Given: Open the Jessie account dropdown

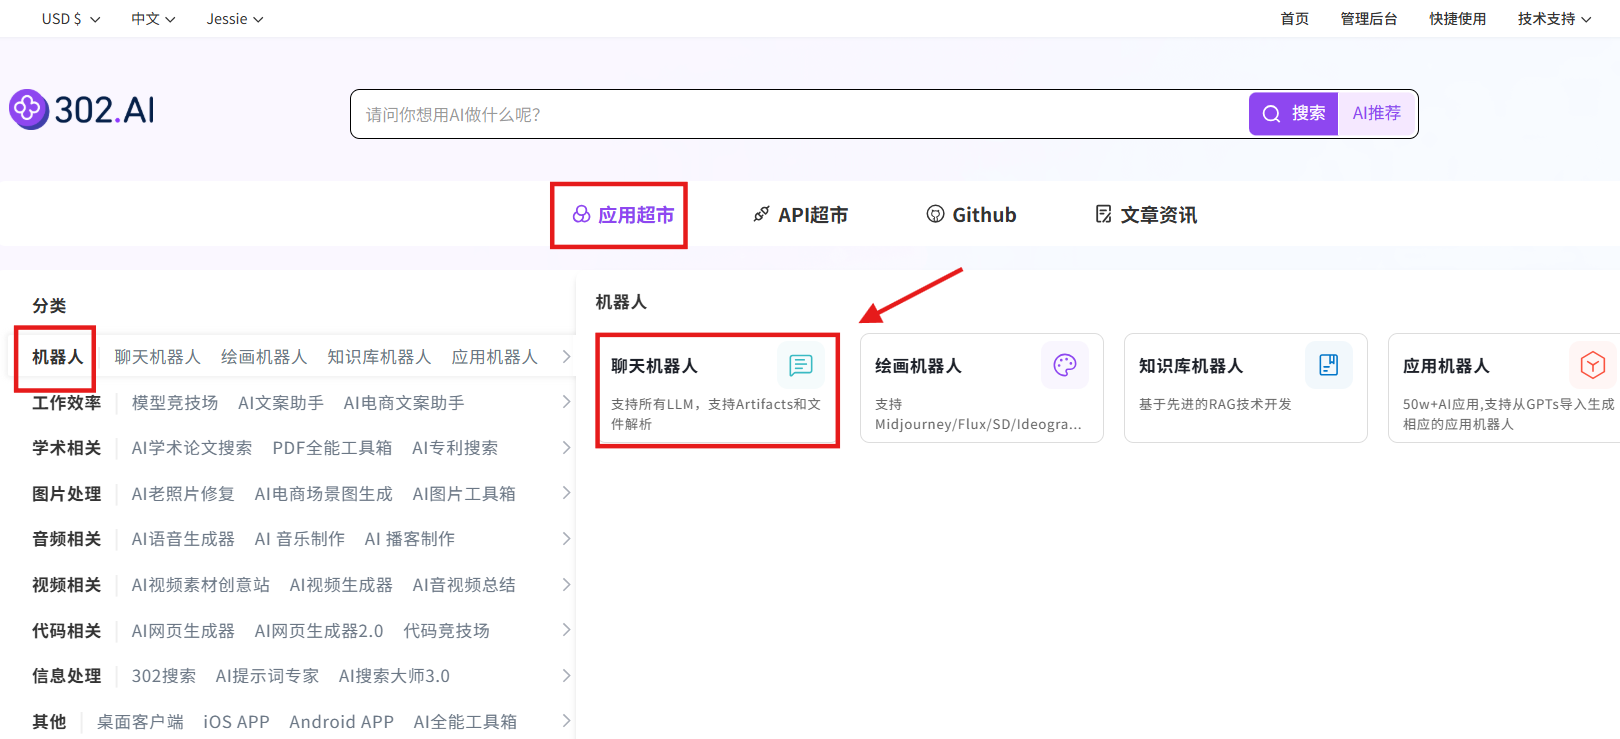Looking at the screenshot, I should pyautogui.click(x=235, y=19).
